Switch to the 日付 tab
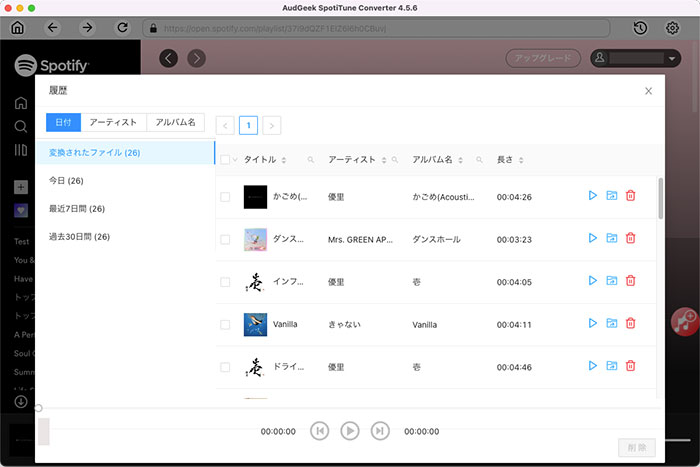This screenshot has width=700, height=467. tap(63, 122)
